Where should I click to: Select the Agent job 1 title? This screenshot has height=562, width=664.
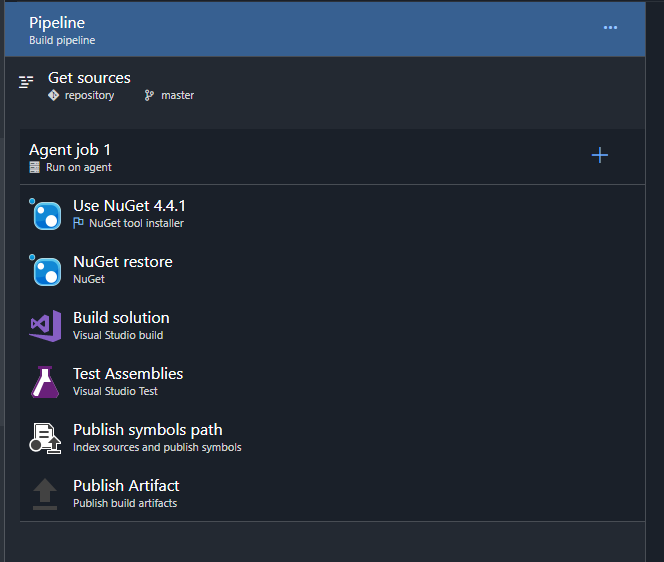pyautogui.click(x=70, y=150)
